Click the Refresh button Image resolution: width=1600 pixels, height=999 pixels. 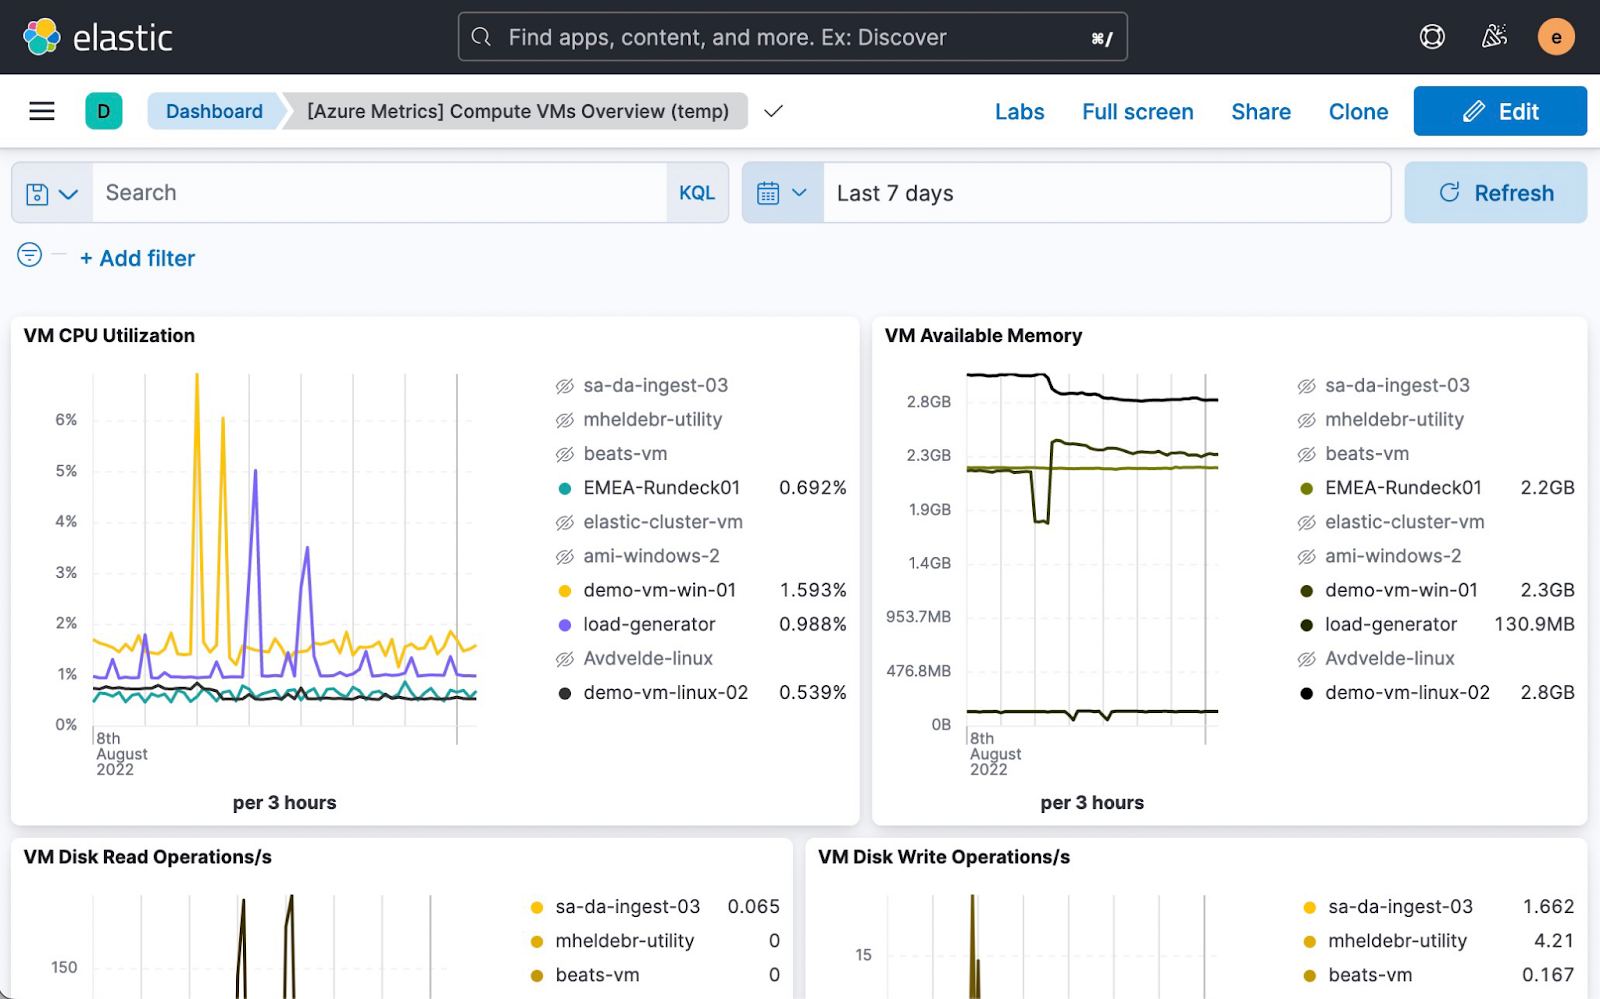(x=1496, y=192)
